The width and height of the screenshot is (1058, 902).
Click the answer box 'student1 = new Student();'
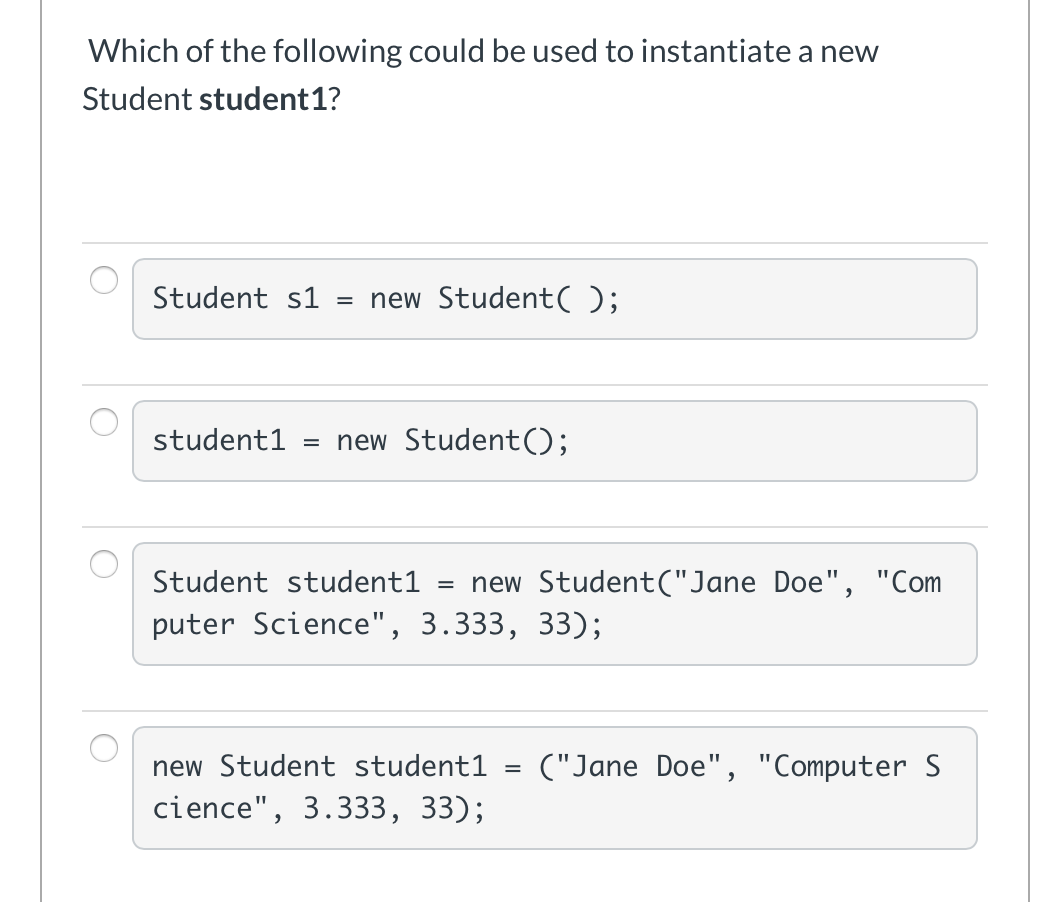(x=555, y=440)
